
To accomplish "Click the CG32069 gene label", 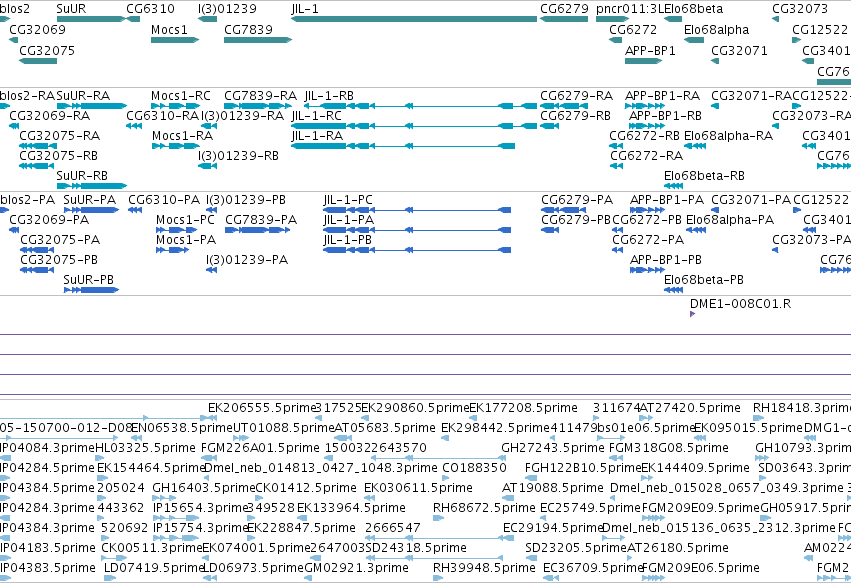I will [x=37, y=29].
